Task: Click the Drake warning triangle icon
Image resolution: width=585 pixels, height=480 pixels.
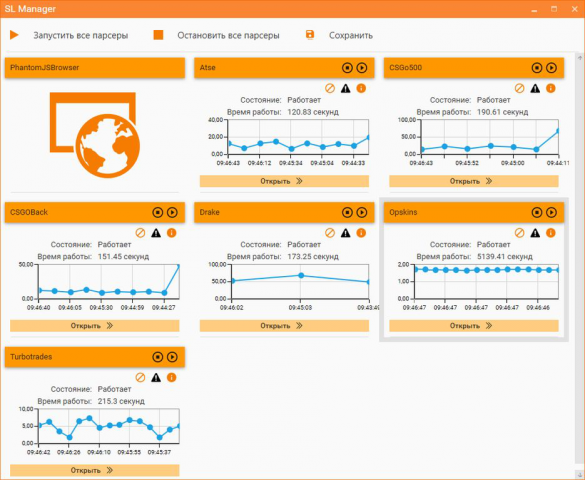Action: coord(345,233)
